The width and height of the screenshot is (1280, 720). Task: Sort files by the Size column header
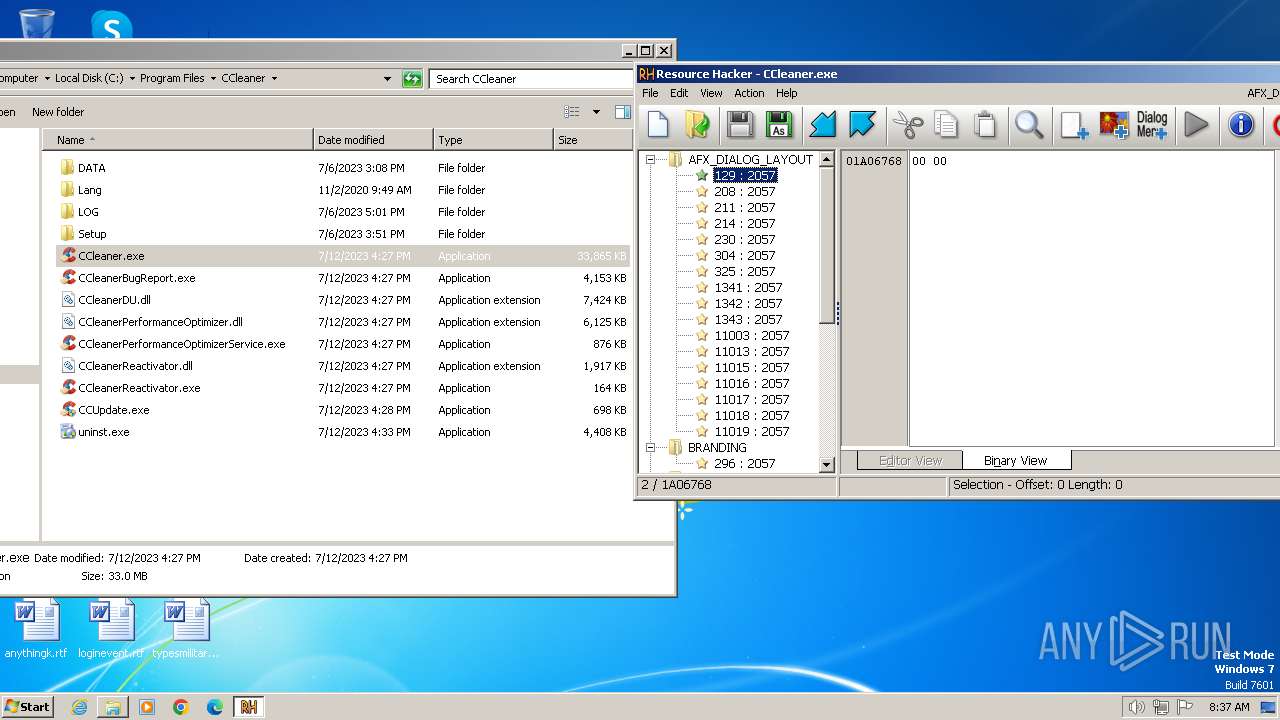(591, 140)
